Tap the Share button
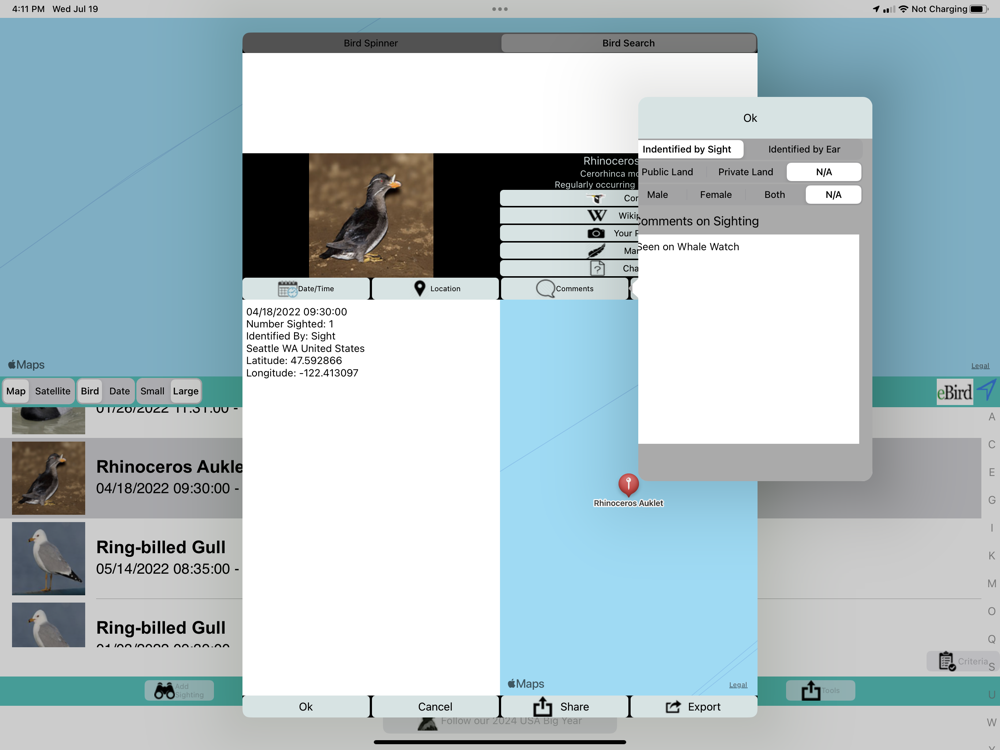This screenshot has height=750, width=1000. (x=564, y=707)
